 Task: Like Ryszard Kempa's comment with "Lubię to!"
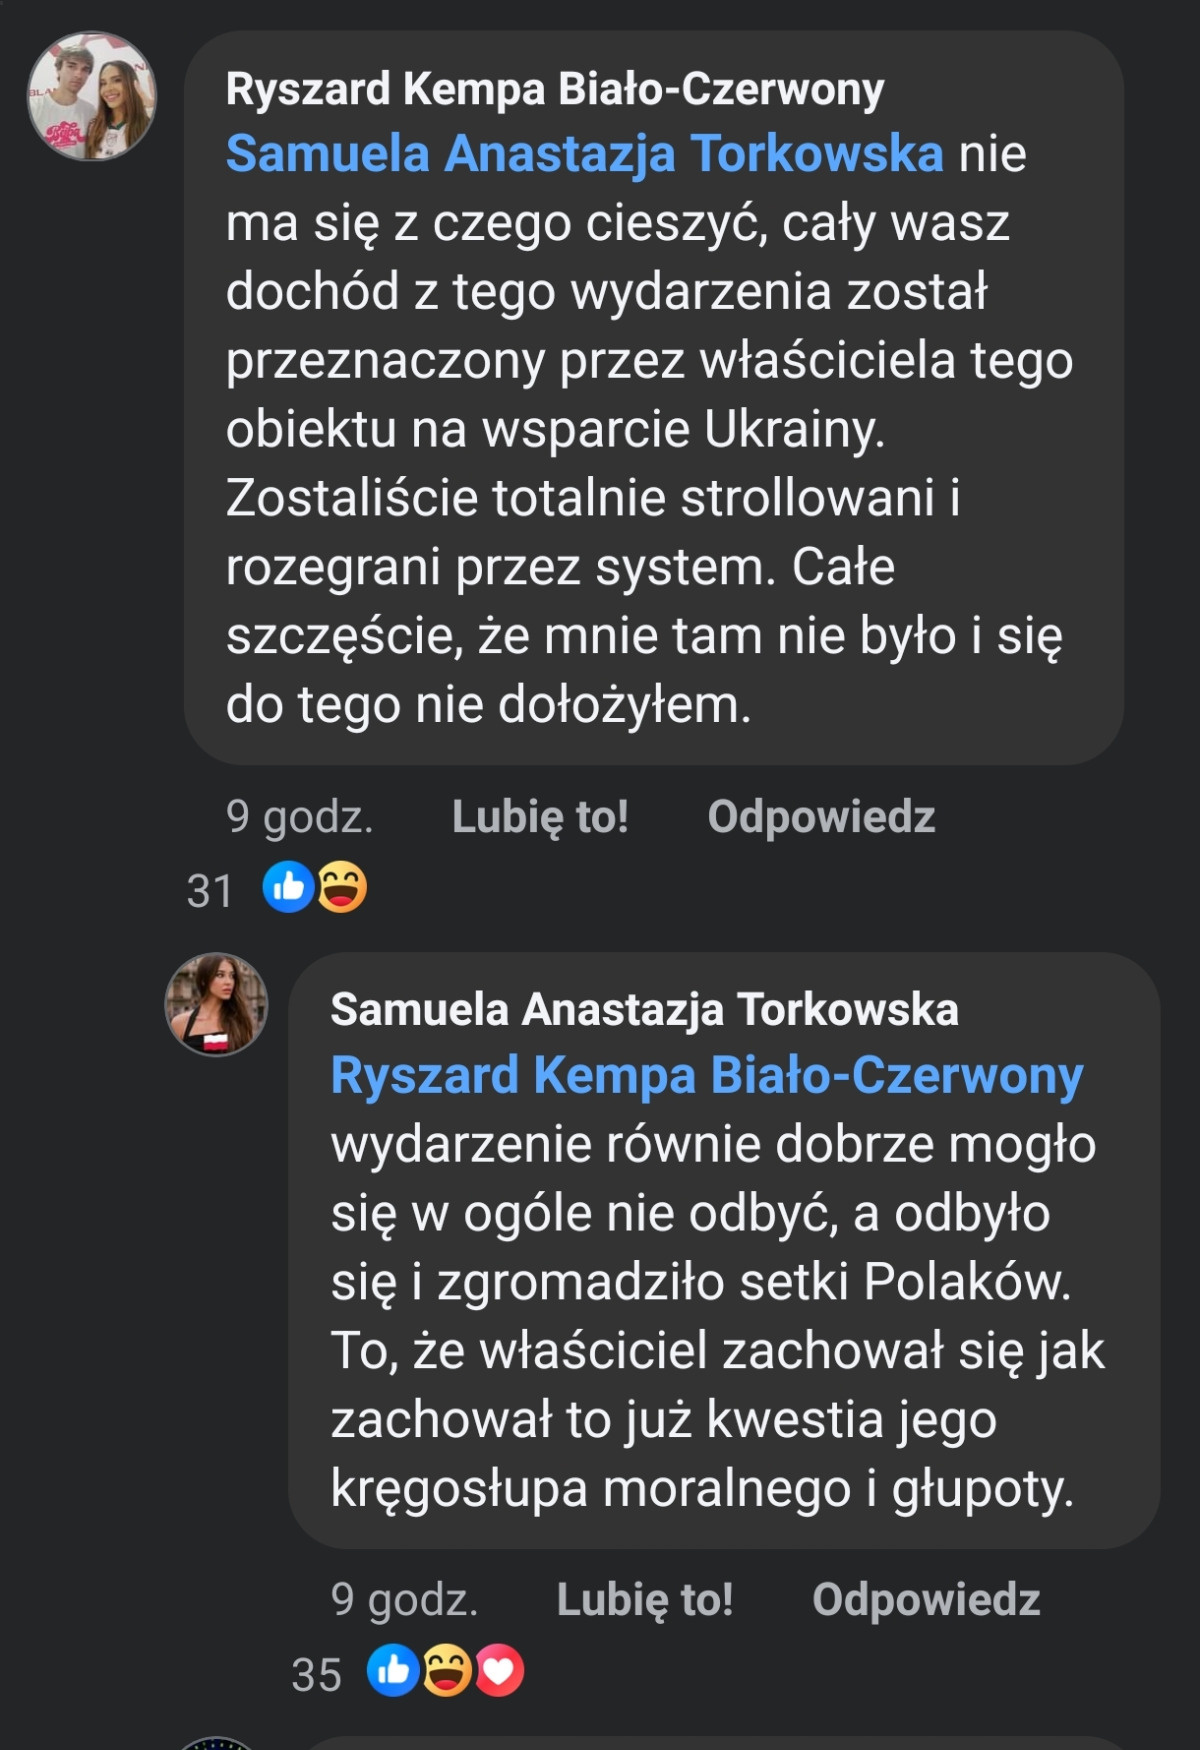pyautogui.click(x=540, y=816)
